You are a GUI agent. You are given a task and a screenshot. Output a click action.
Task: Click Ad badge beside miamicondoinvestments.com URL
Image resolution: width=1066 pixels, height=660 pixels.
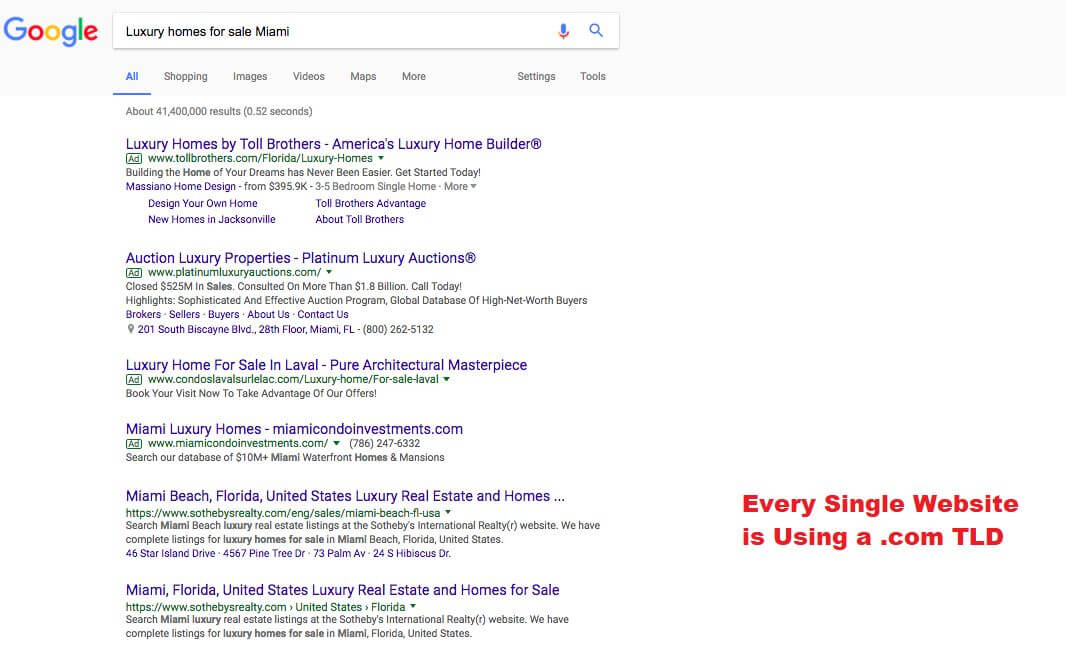[134, 443]
